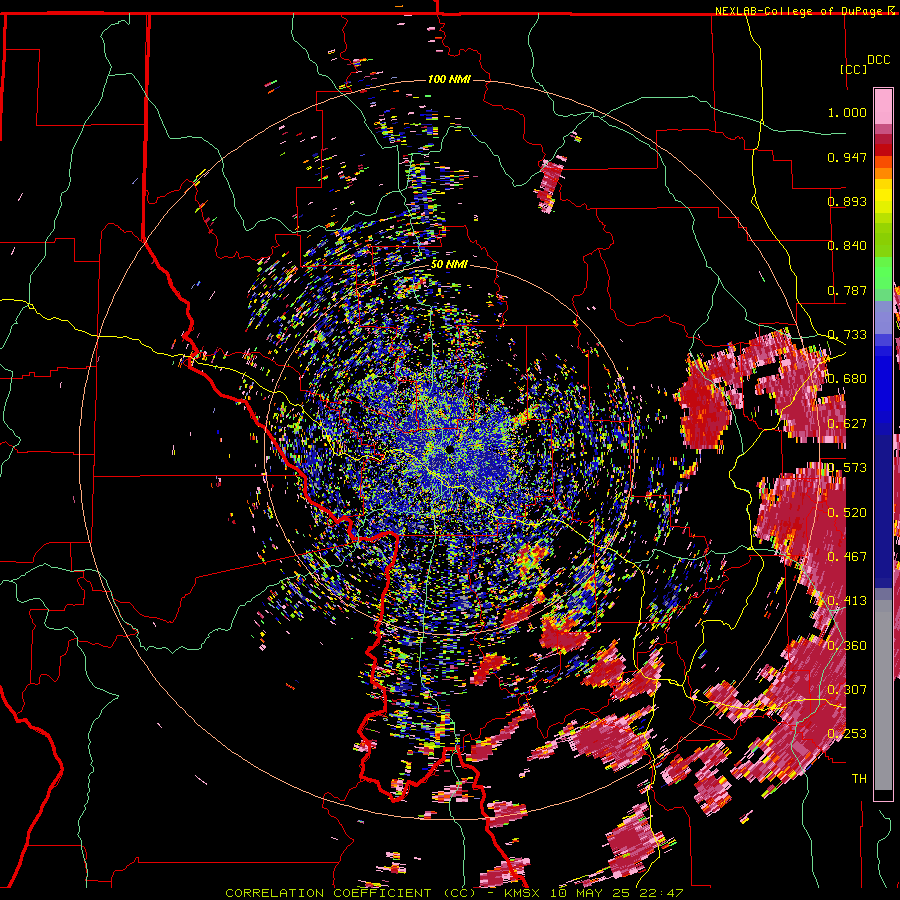Click the DCC label above the color scale

878,60
